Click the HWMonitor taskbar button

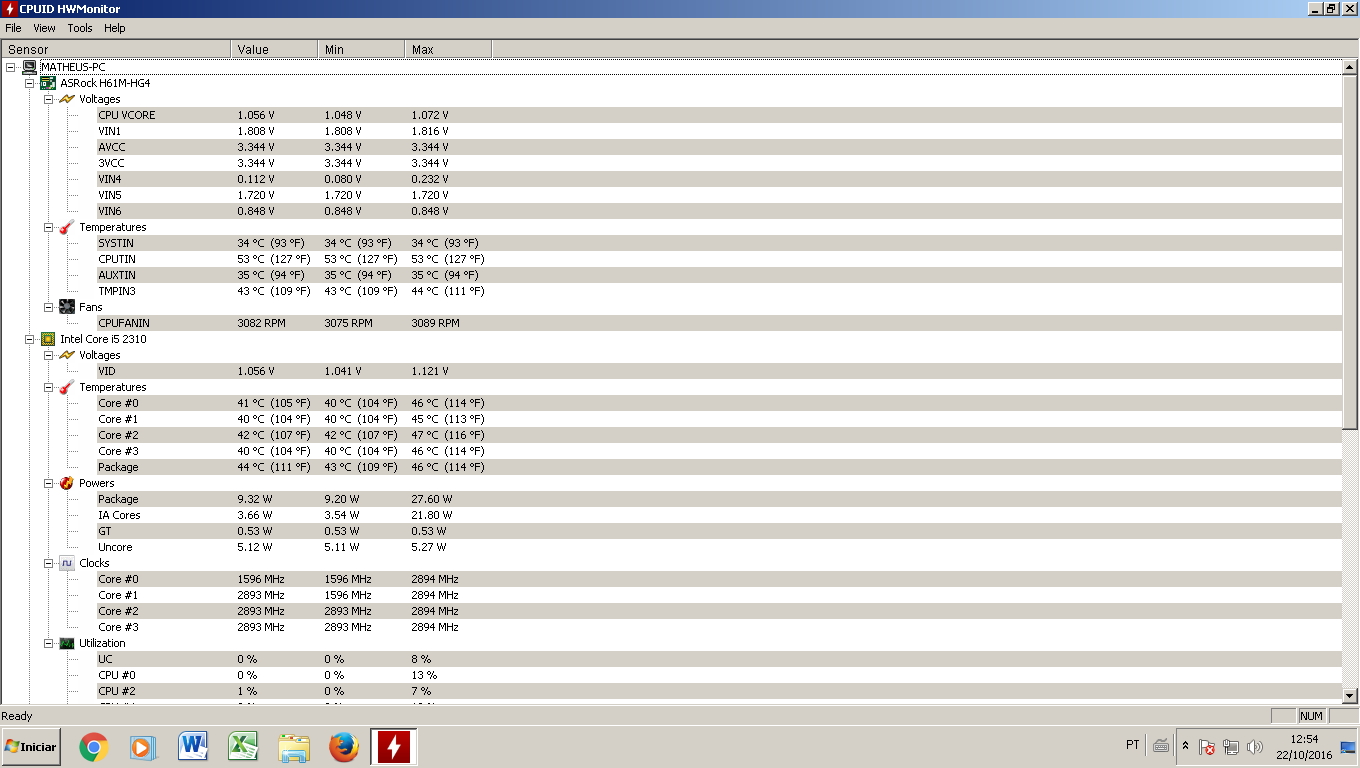pyautogui.click(x=393, y=747)
